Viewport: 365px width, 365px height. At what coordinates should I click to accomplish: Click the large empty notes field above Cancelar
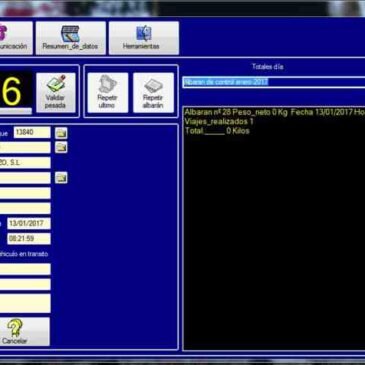click(25, 303)
